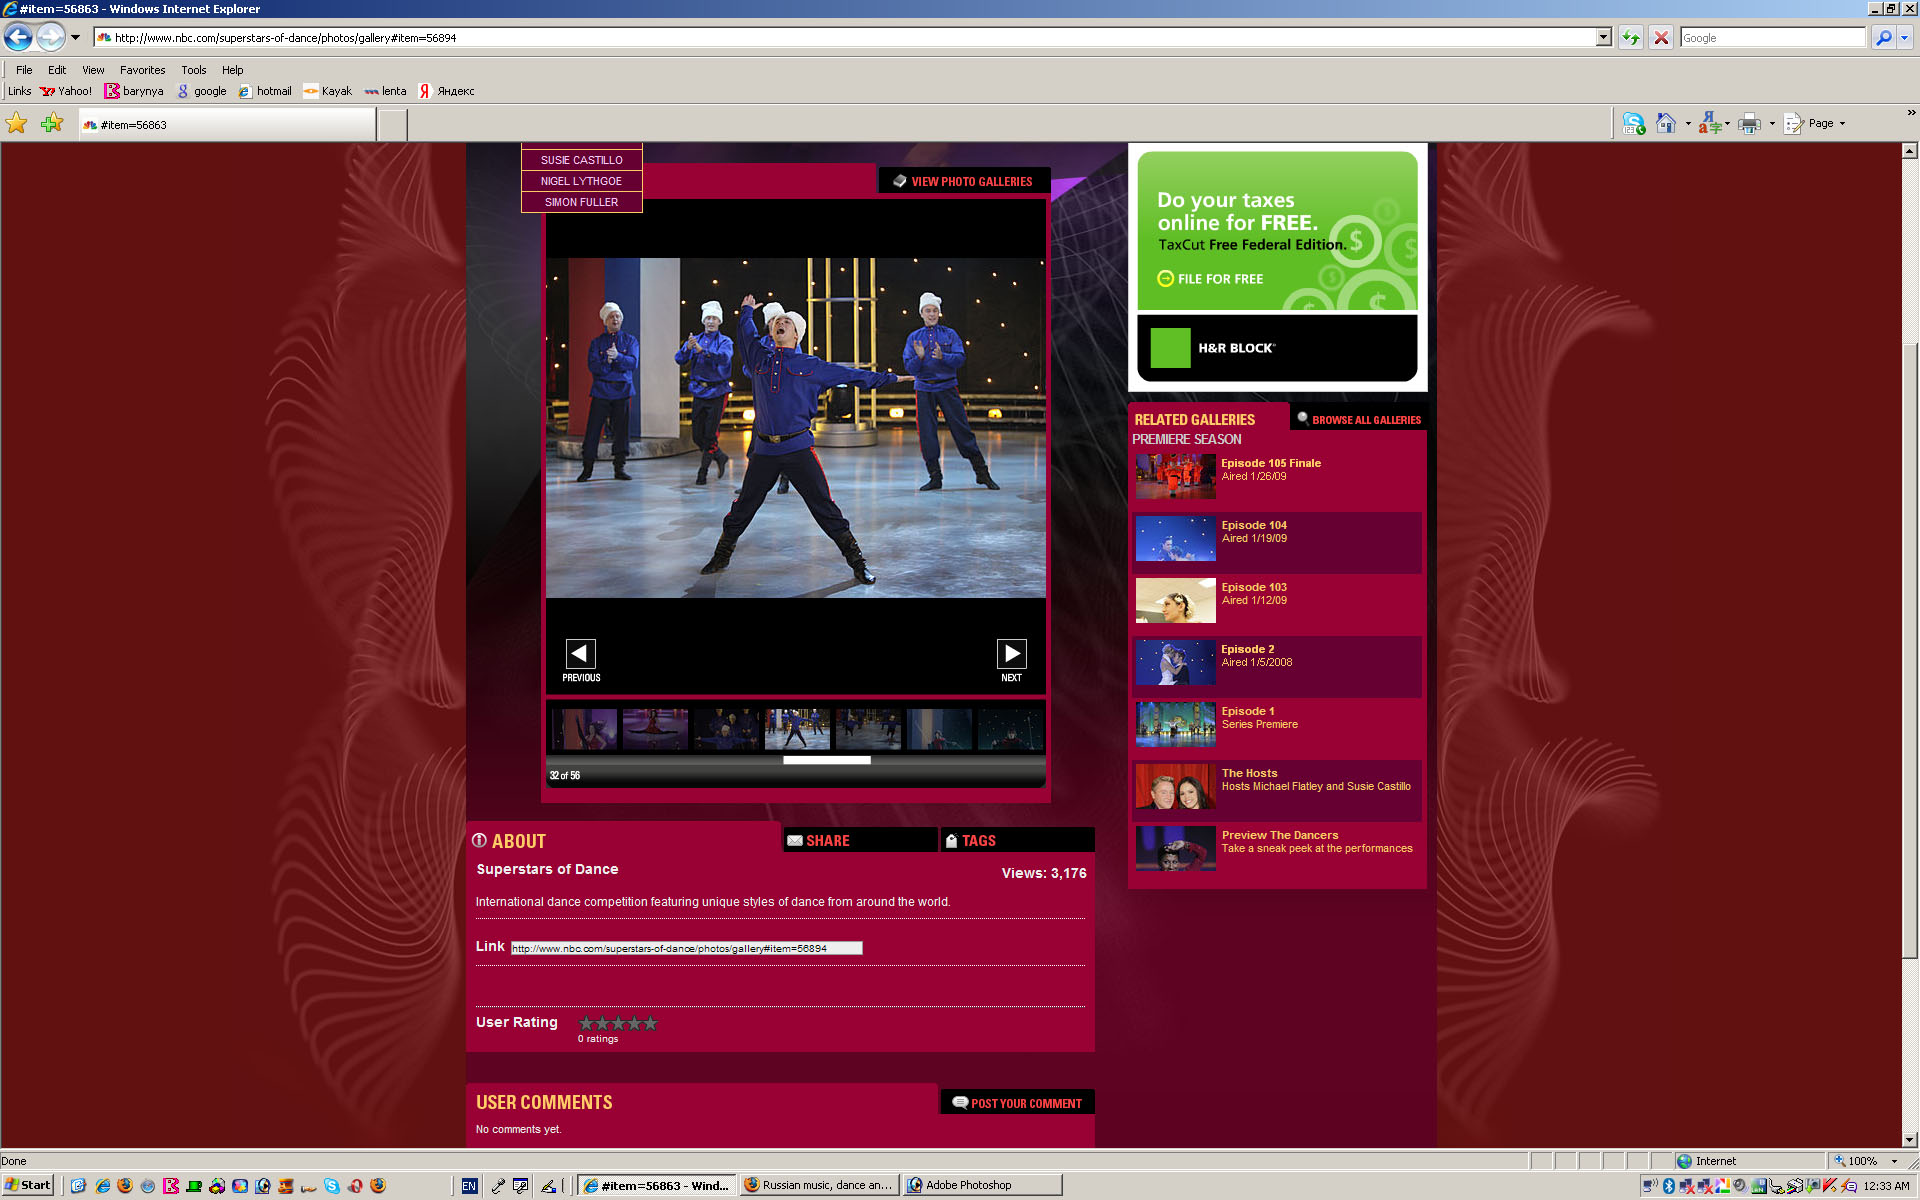The image size is (1920, 1200).
Task: Show the next gallery photo
Action: (x=1011, y=654)
